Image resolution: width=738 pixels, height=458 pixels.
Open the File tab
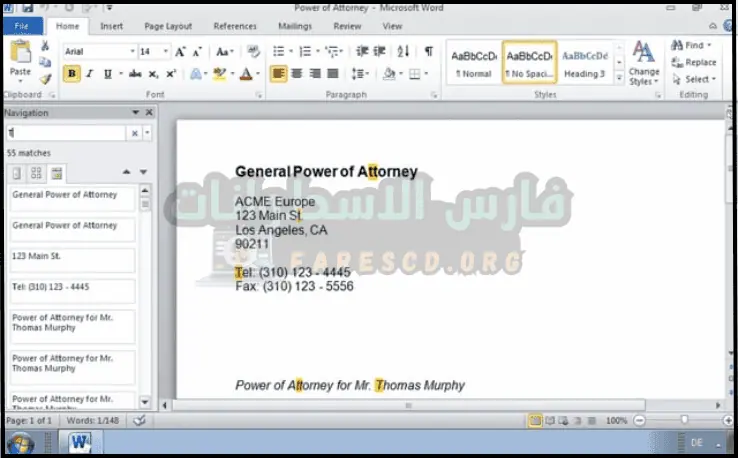22,26
